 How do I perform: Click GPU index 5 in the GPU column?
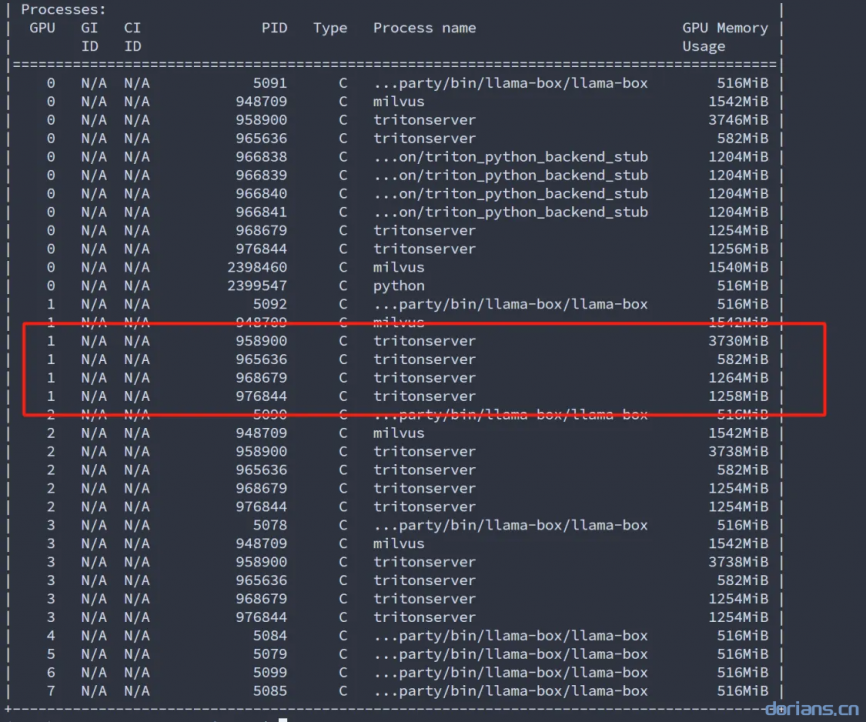pyautogui.click(x=51, y=654)
